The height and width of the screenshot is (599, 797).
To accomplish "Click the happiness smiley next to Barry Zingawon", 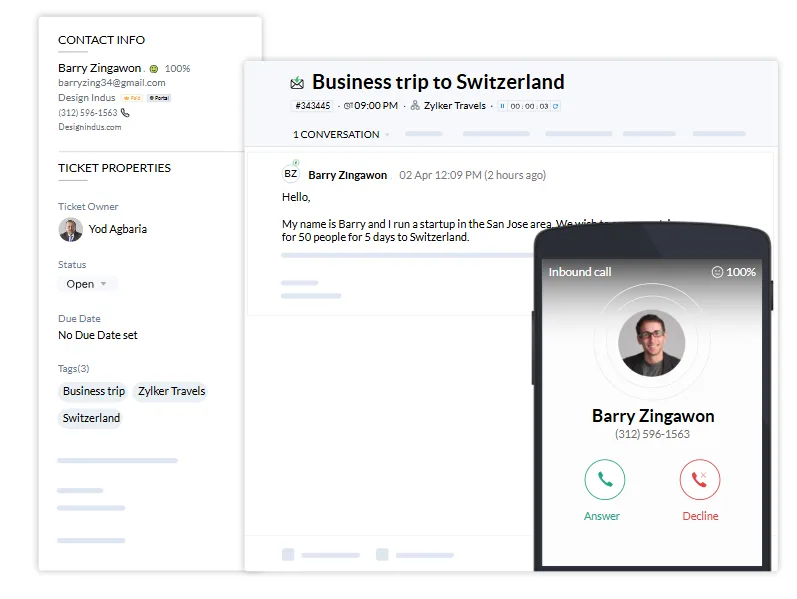I will (154, 69).
